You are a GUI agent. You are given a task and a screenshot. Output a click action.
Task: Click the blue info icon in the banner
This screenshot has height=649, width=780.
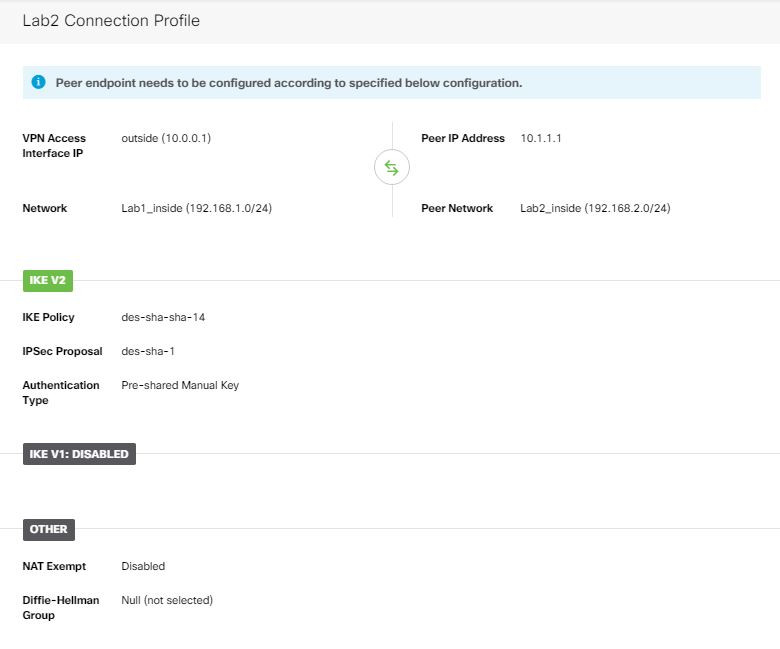(x=38, y=82)
